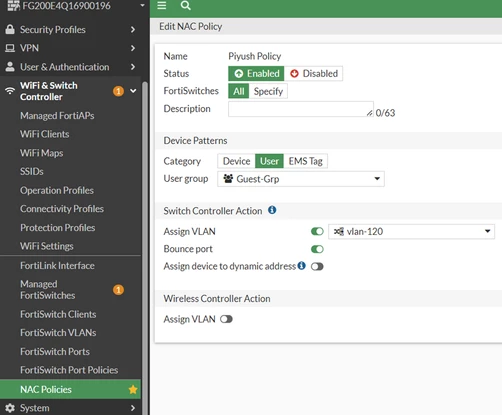Click the Security Profiles lock icon

(x=10, y=29)
